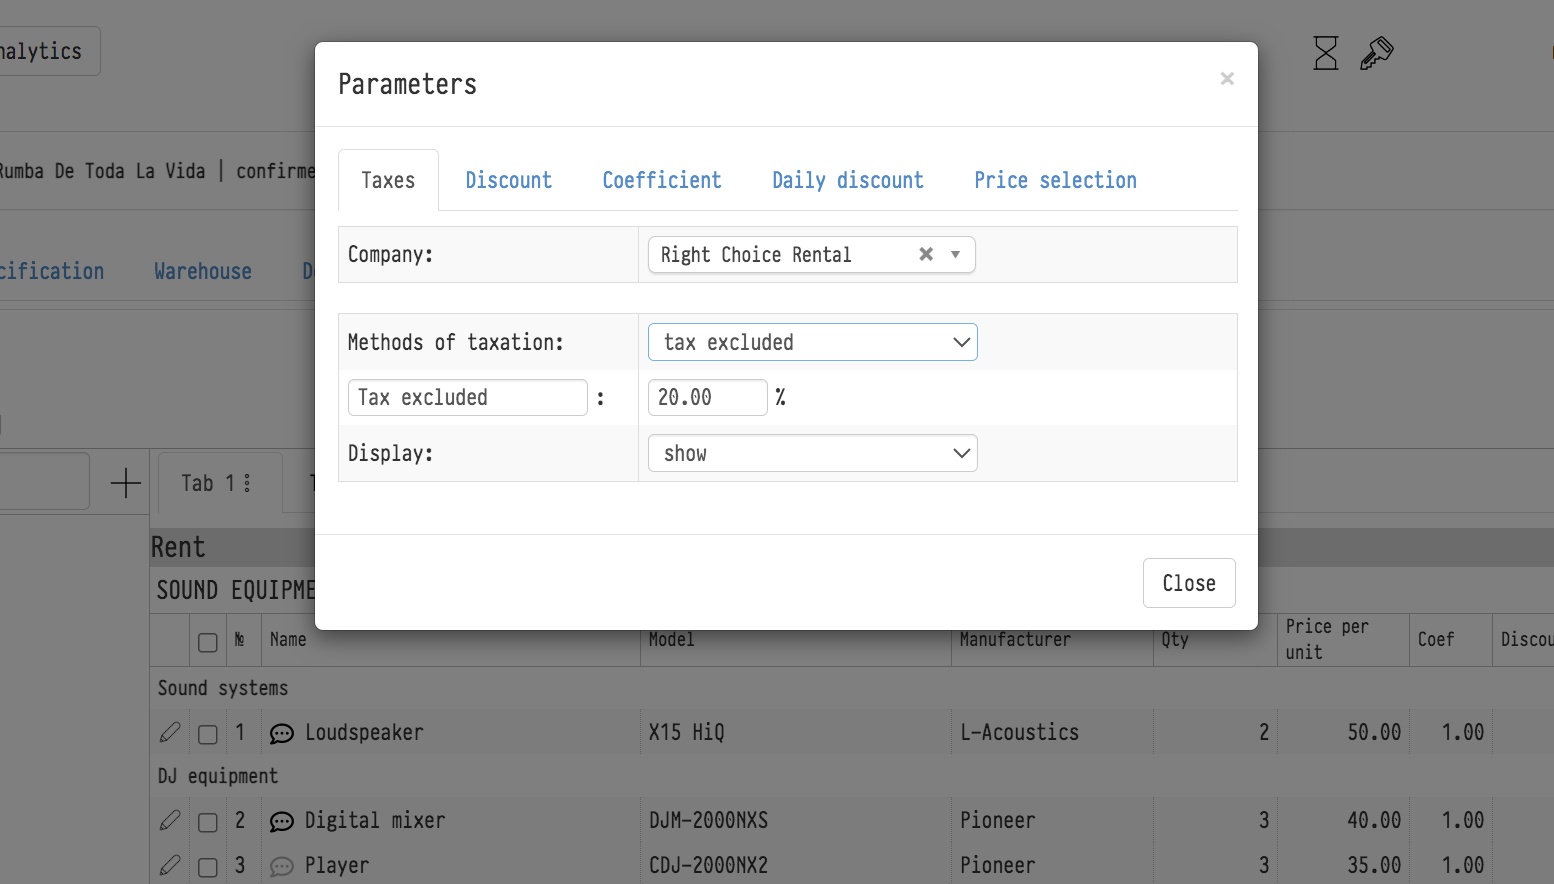Clear the Right Choice Rental company selection

[x=926, y=254]
